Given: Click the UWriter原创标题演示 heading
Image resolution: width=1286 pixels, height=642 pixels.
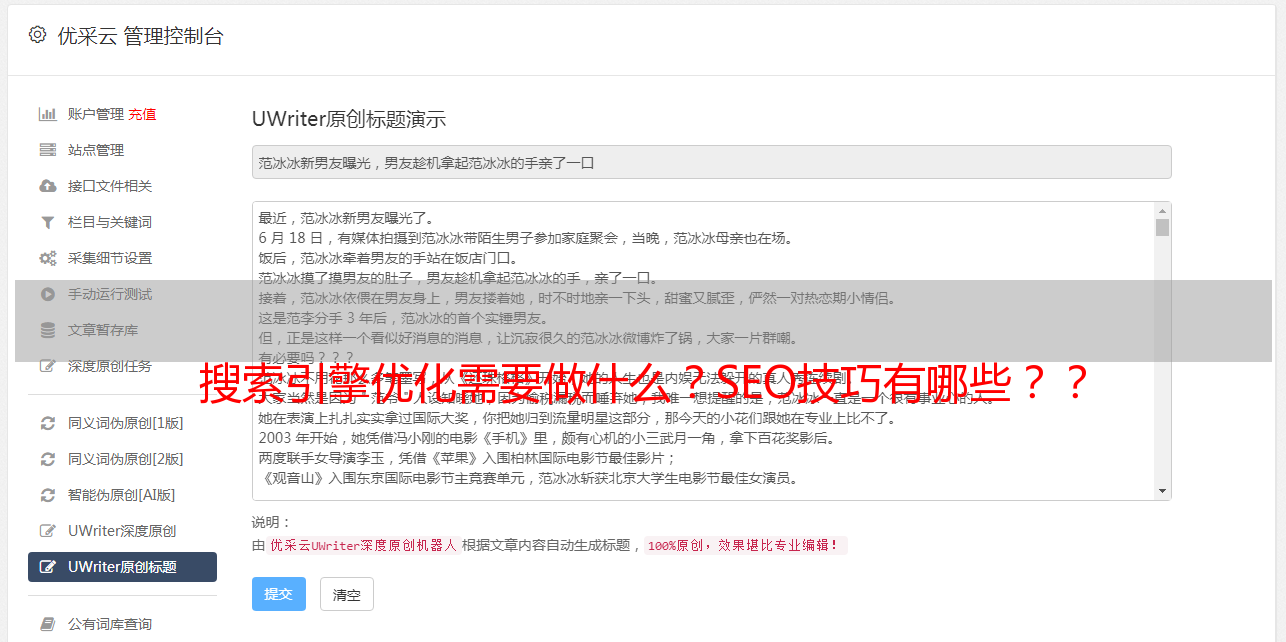Looking at the screenshot, I should [x=349, y=119].
